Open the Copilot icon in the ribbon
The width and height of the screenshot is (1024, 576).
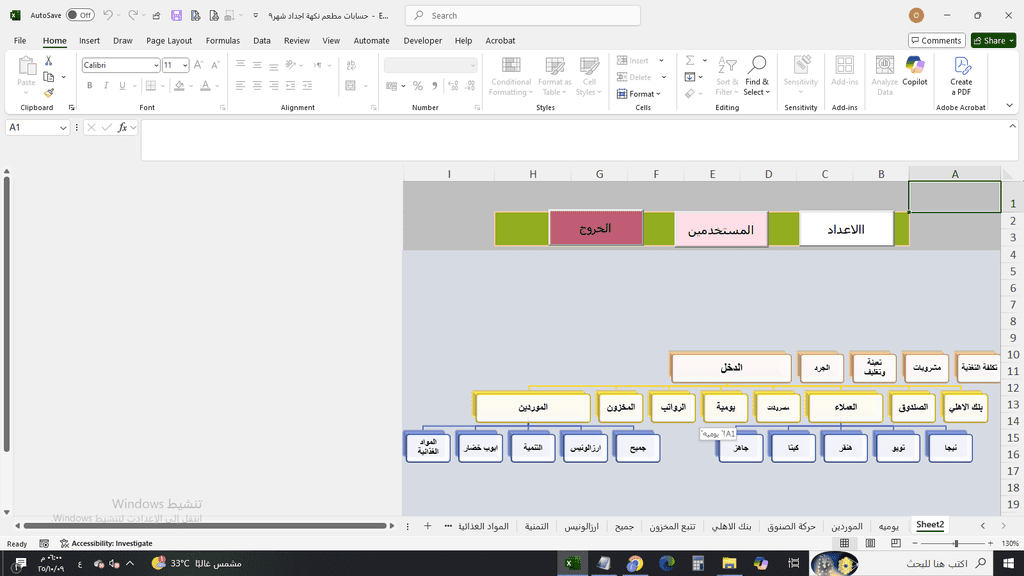point(915,70)
